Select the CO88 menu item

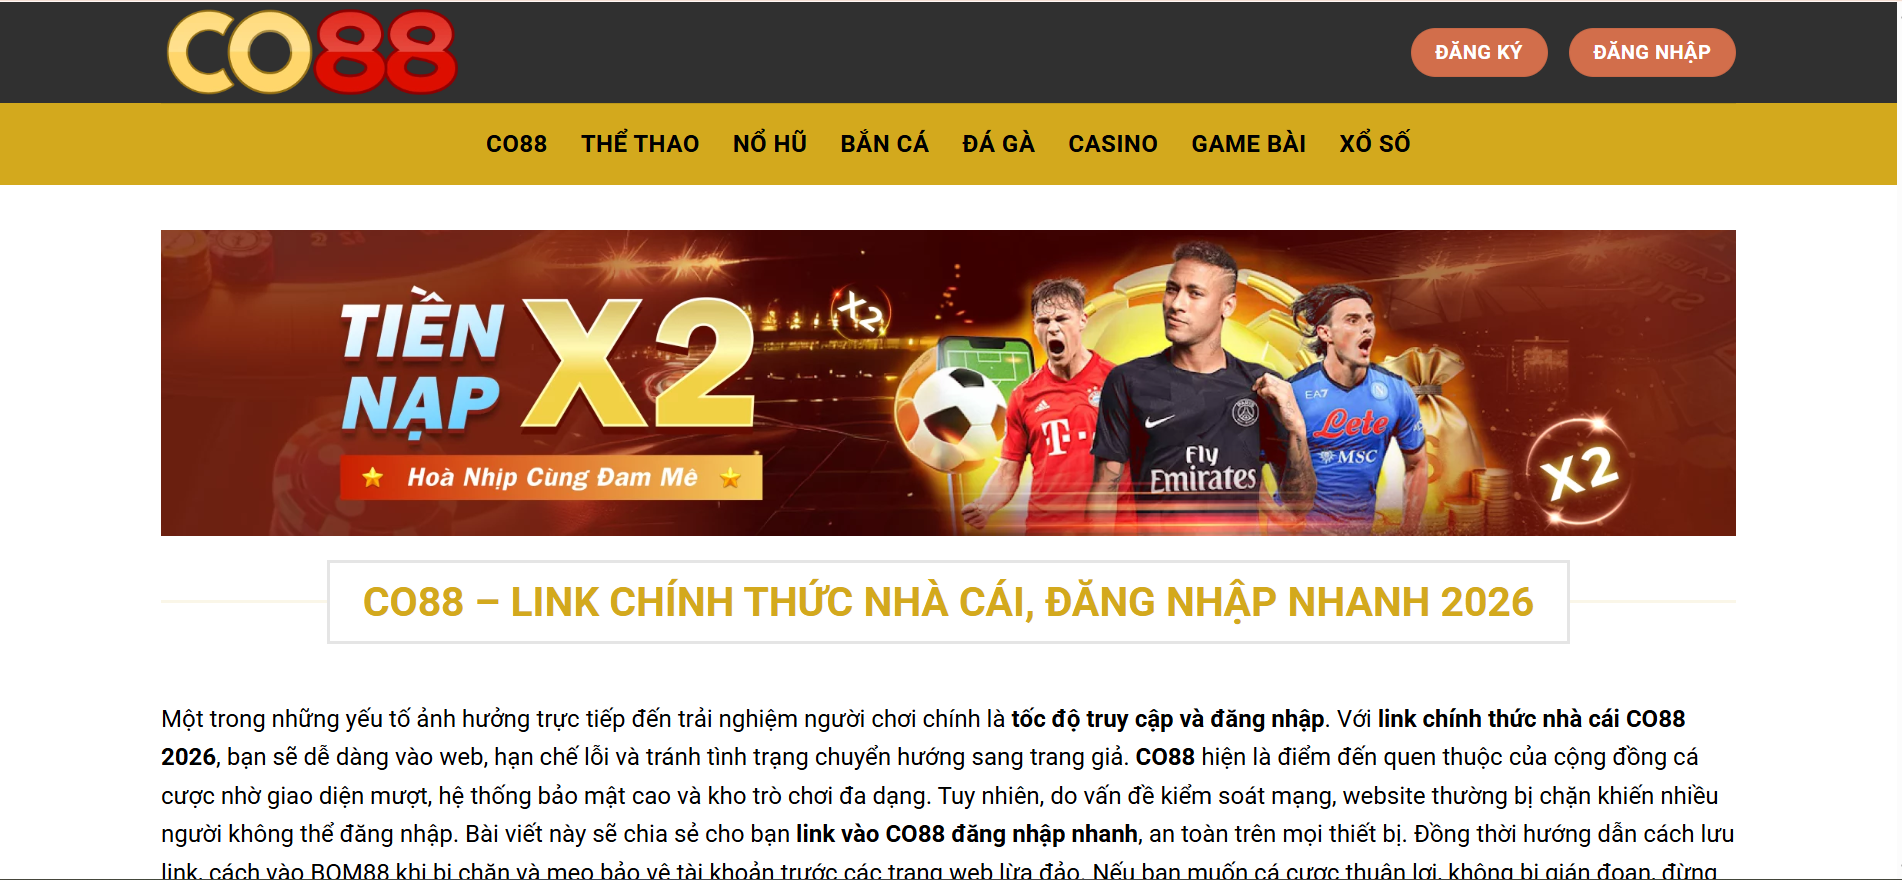[x=516, y=144]
